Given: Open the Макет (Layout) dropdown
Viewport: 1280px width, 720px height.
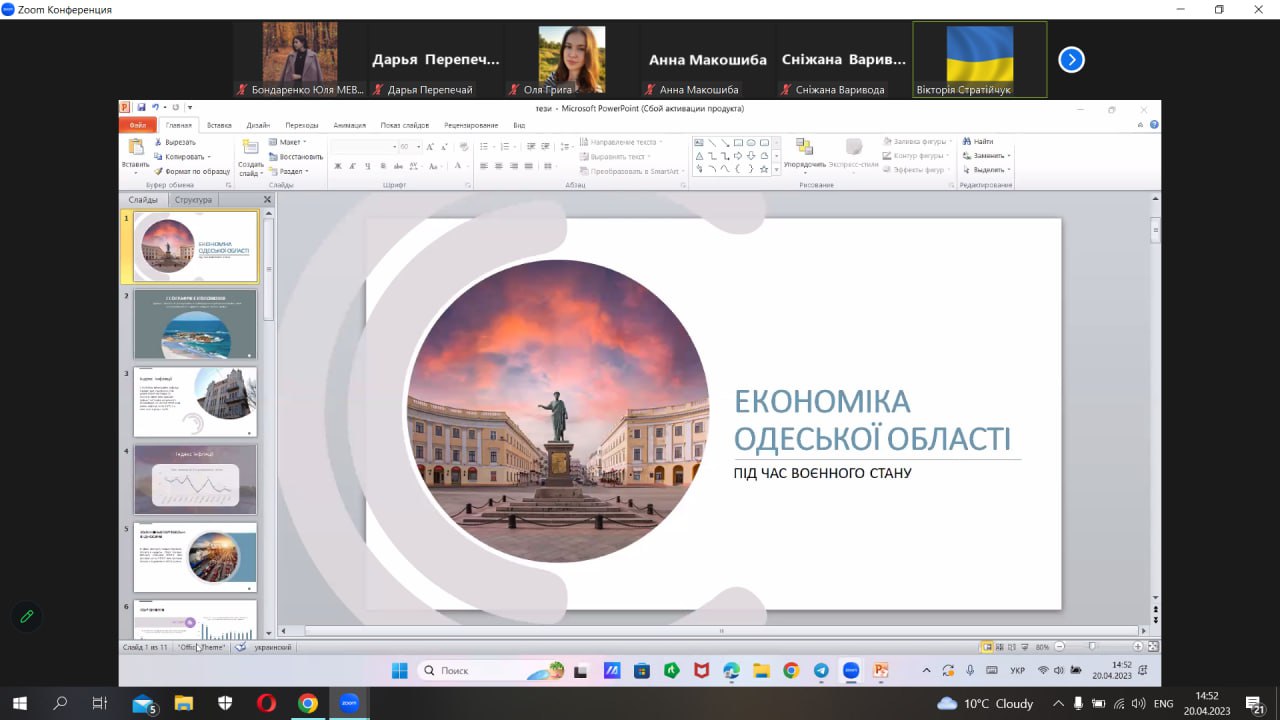Looking at the screenshot, I should point(289,142).
